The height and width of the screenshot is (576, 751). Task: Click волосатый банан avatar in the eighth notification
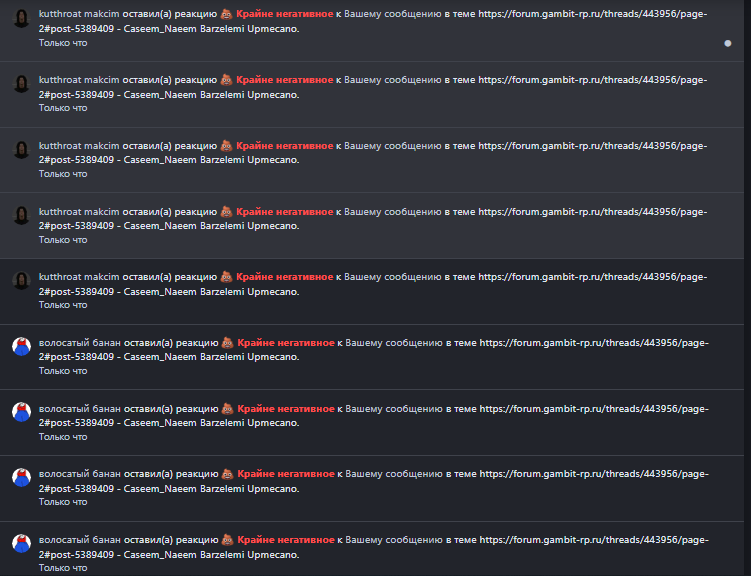pos(22,477)
